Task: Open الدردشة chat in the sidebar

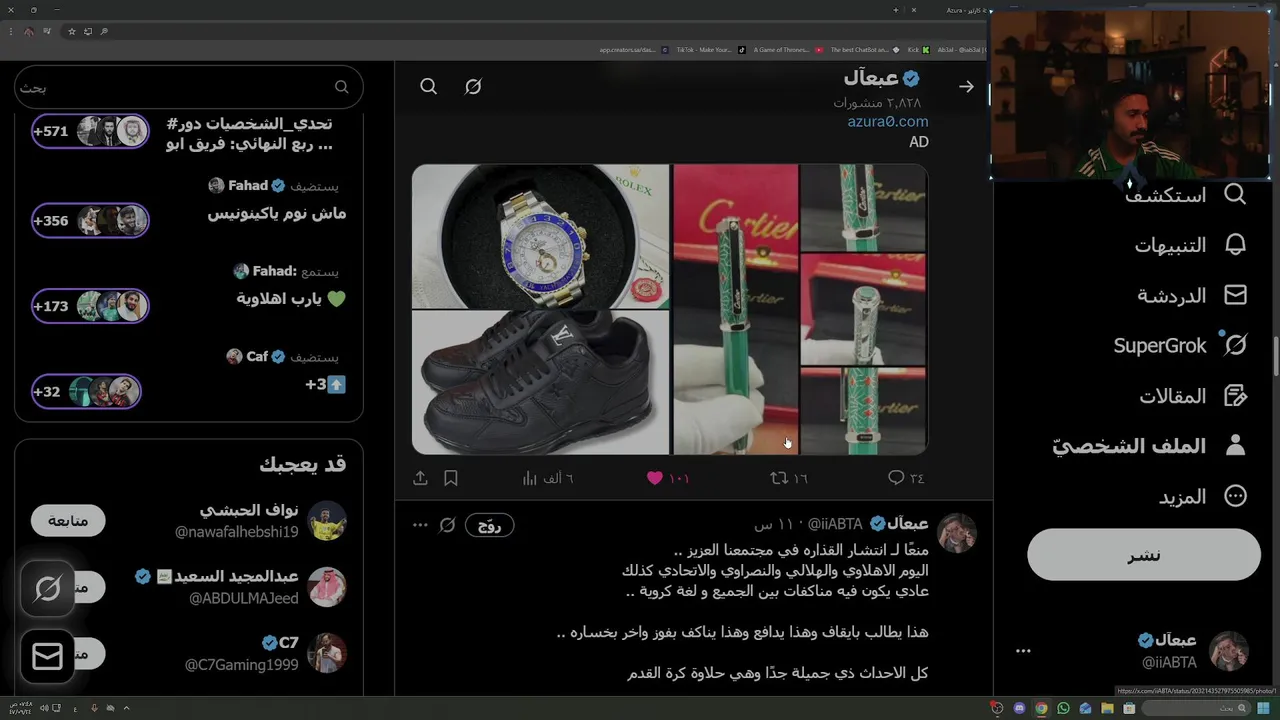Action: point(1191,295)
